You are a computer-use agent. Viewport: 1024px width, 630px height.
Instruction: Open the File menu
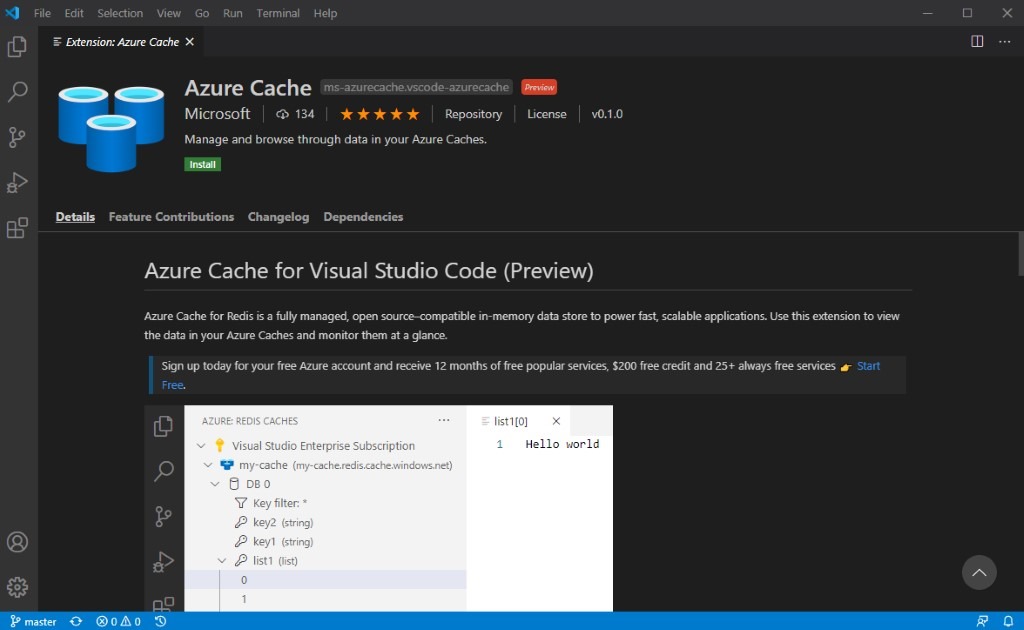(x=42, y=13)
